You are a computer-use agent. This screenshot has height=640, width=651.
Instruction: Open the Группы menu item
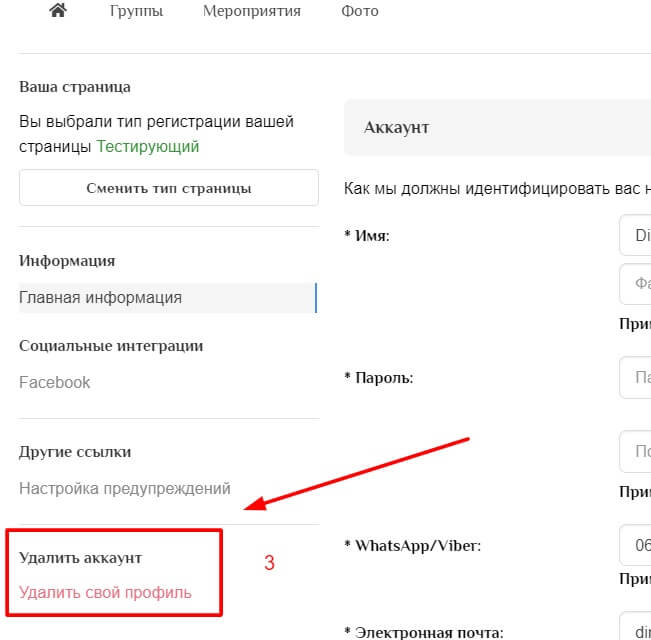pos(136,11)
